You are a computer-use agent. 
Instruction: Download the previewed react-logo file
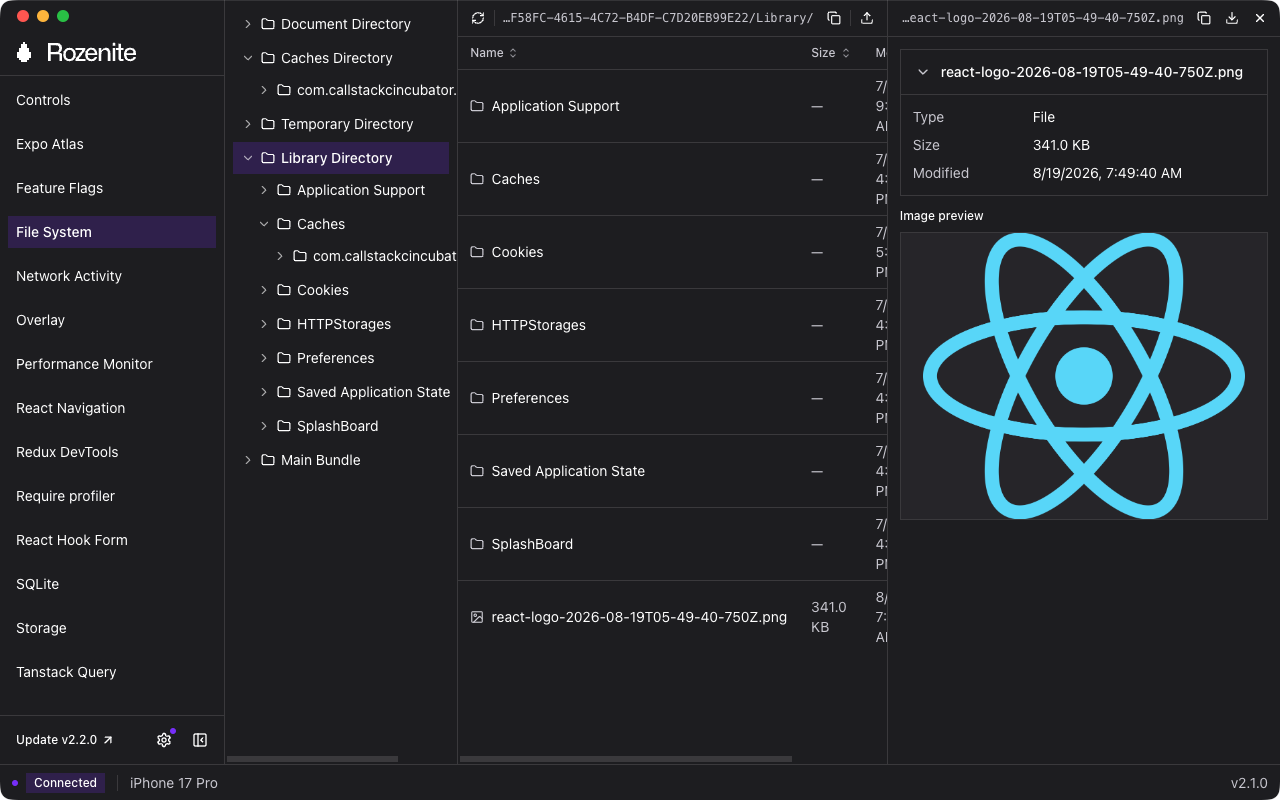(1232, 18)
